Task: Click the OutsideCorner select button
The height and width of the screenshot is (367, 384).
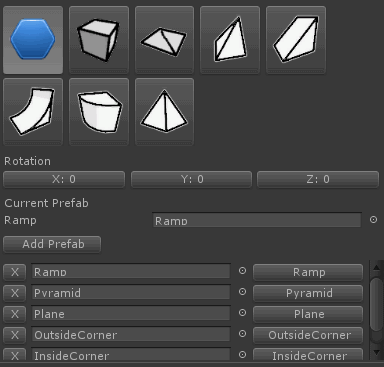Action: click(308, 335)
